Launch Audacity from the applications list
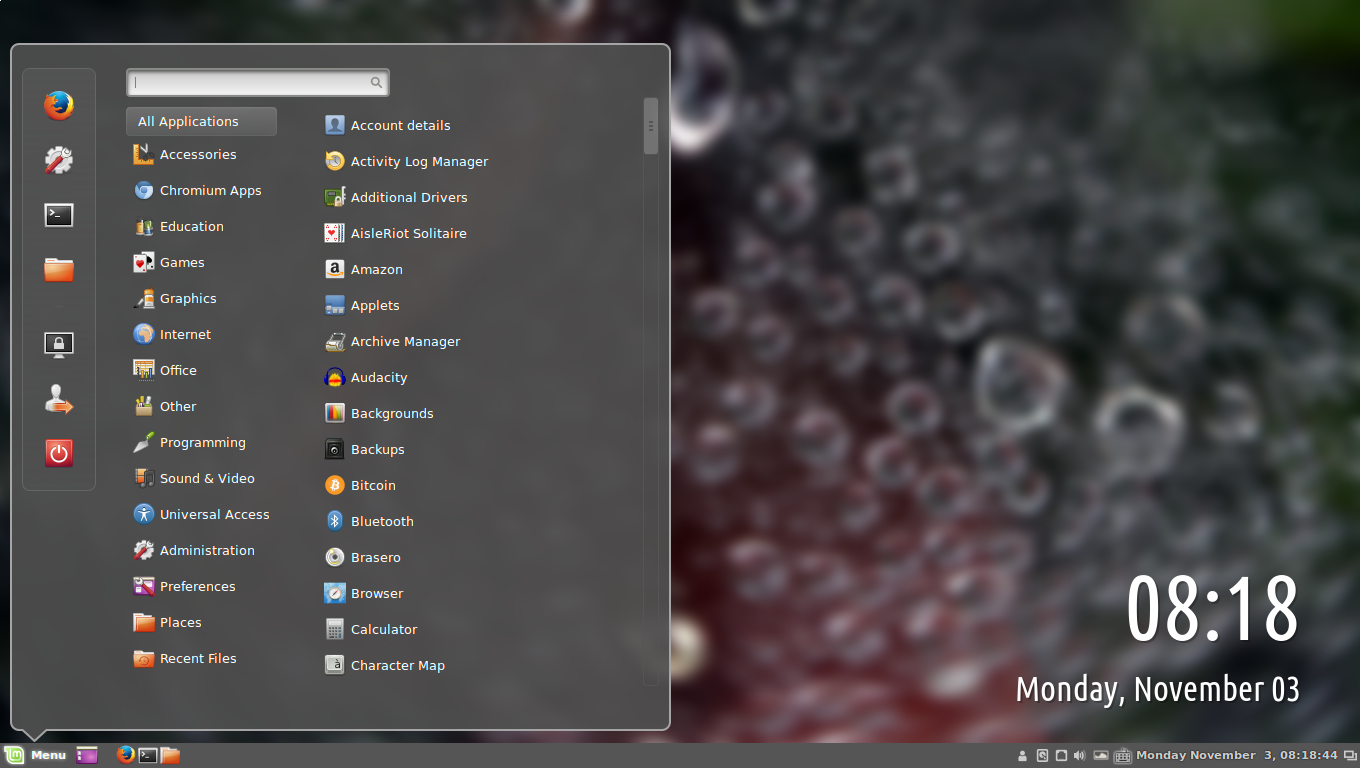1360x768 pixels. pyautogui.click(x=378, y=378)
